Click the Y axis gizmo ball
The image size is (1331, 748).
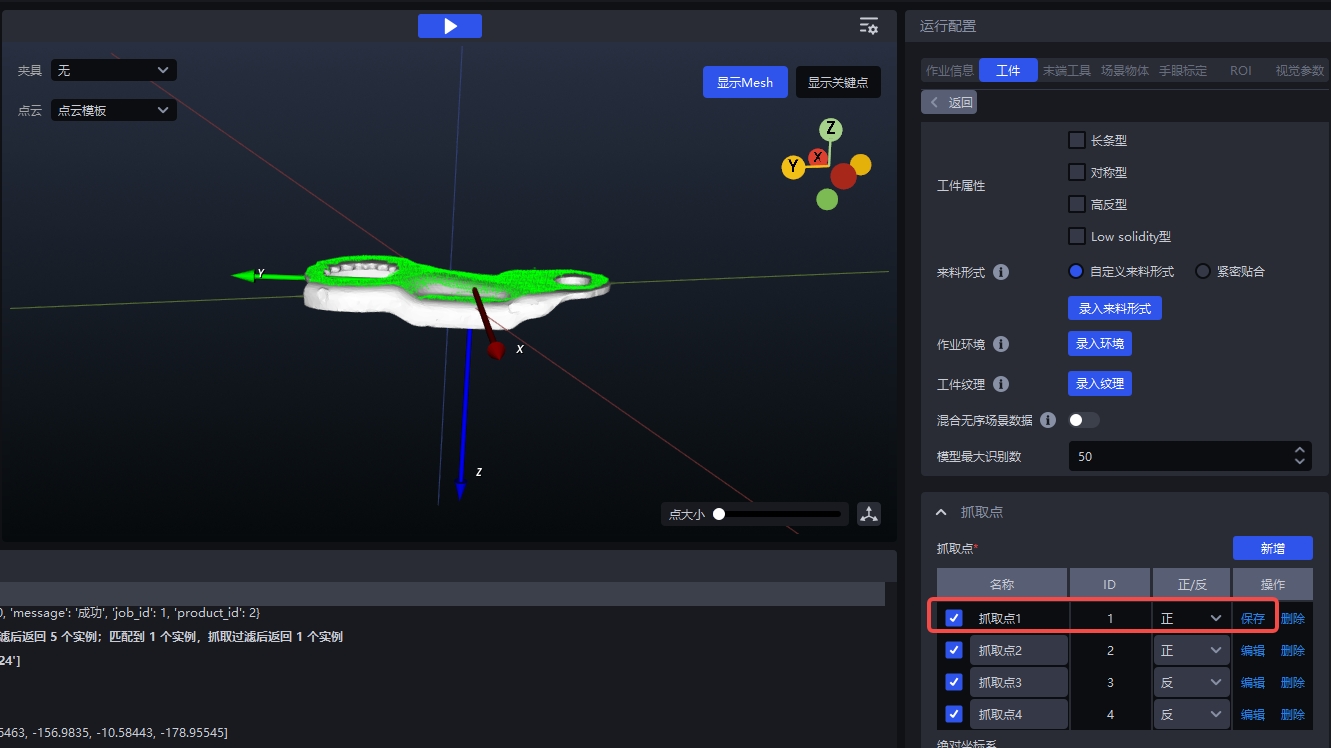pyautogui.click(x=793, y=167)
